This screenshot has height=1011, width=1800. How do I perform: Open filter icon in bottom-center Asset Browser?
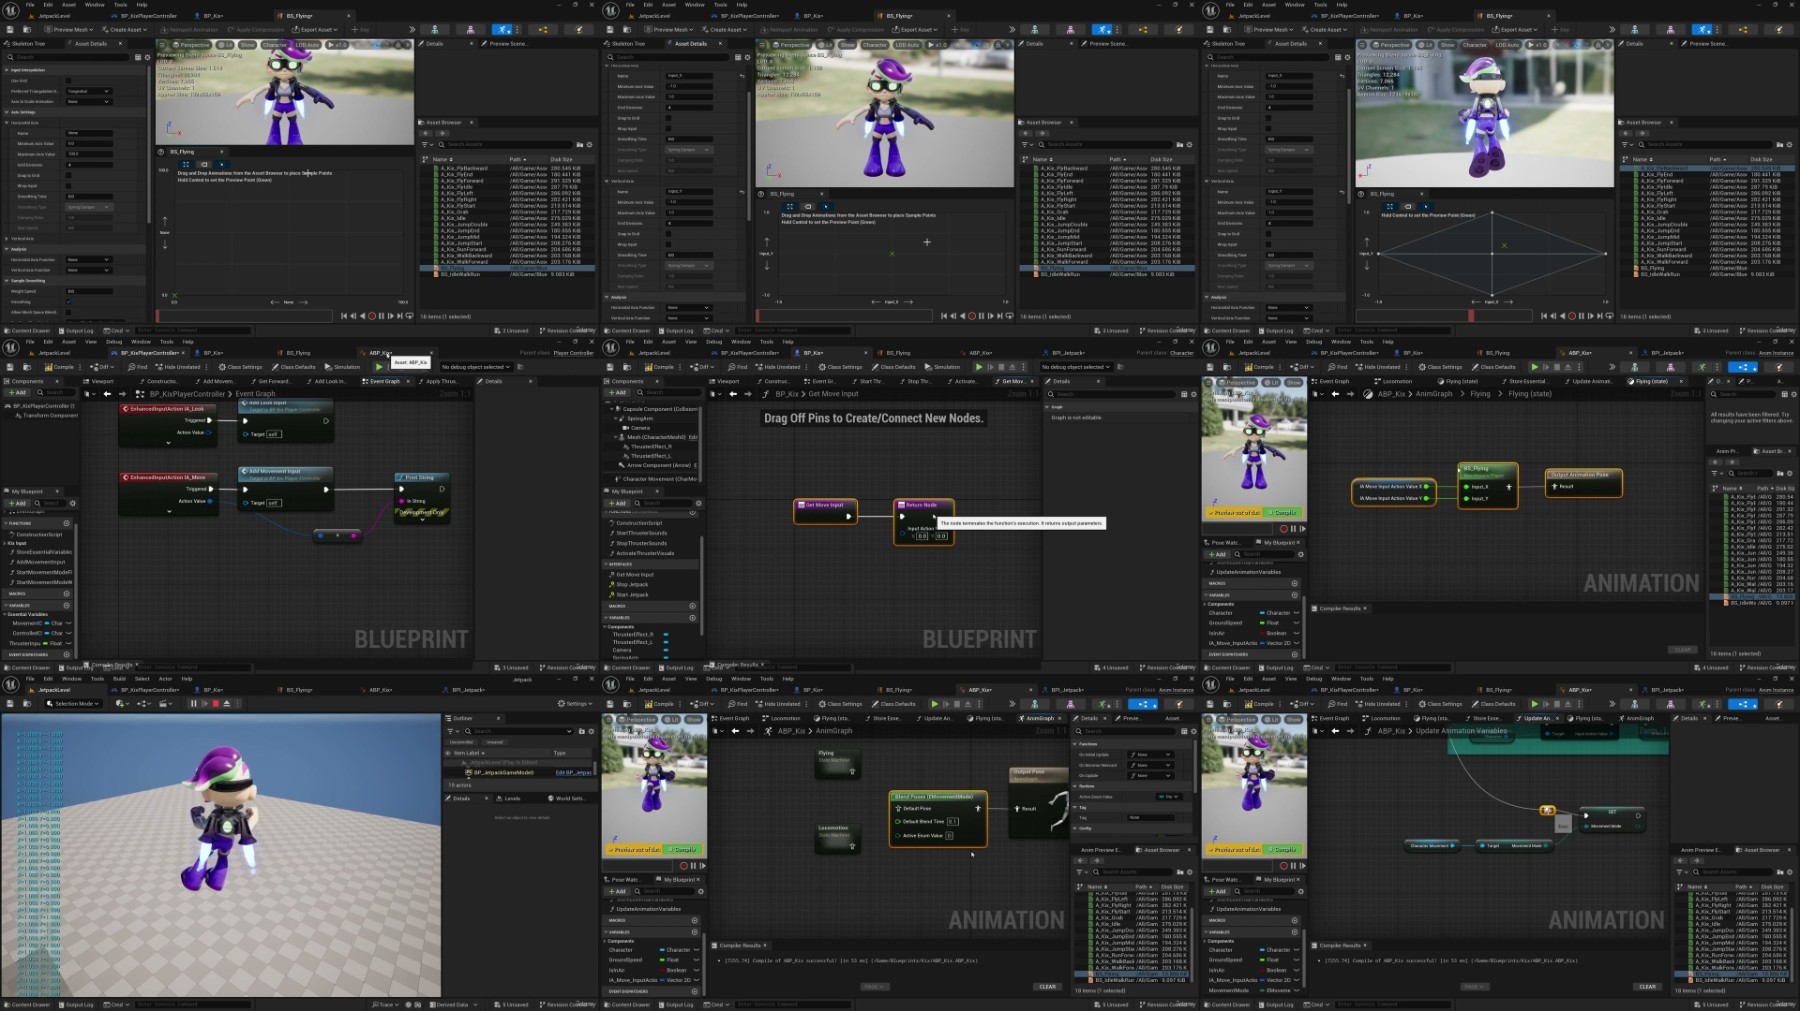(1080, 872)
